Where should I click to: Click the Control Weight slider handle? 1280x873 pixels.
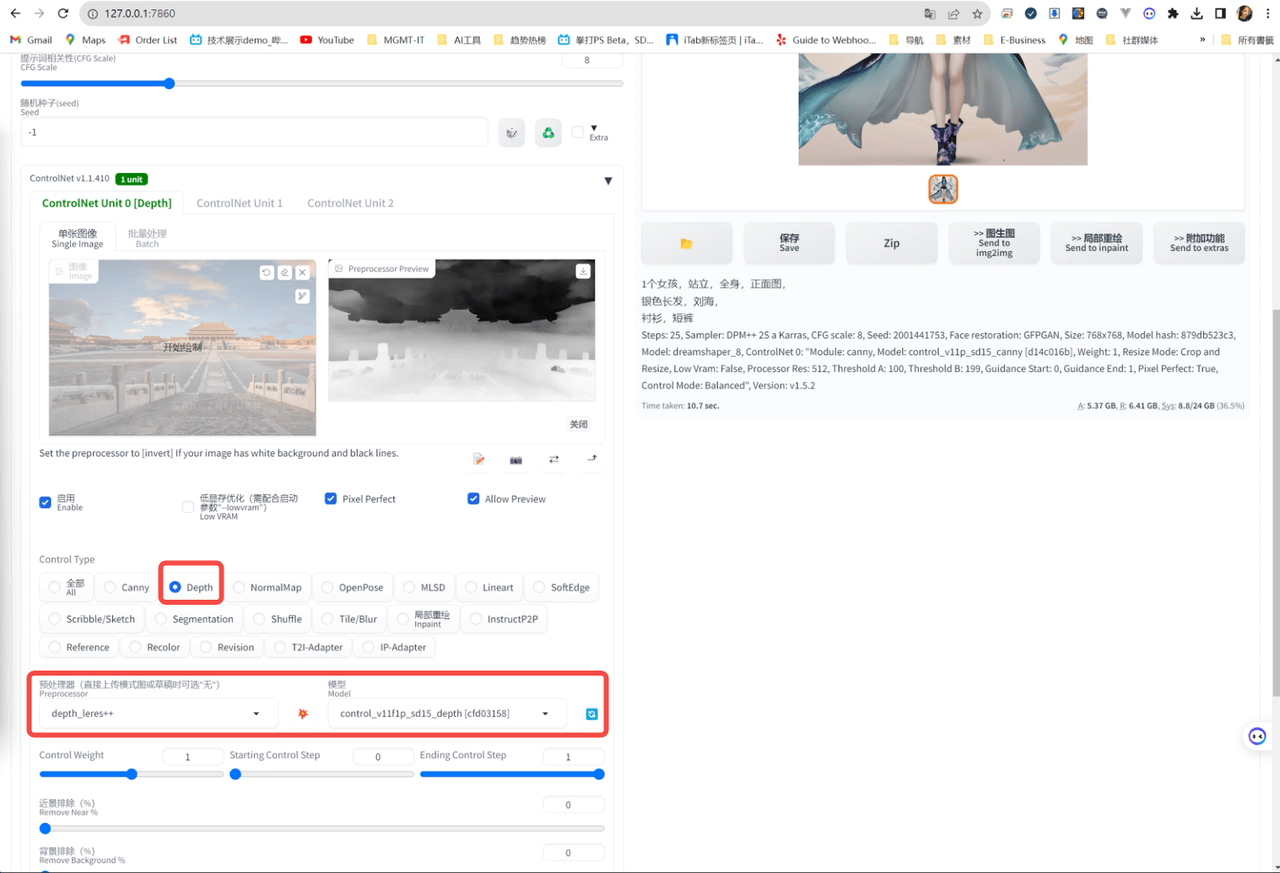pos(131,774)
